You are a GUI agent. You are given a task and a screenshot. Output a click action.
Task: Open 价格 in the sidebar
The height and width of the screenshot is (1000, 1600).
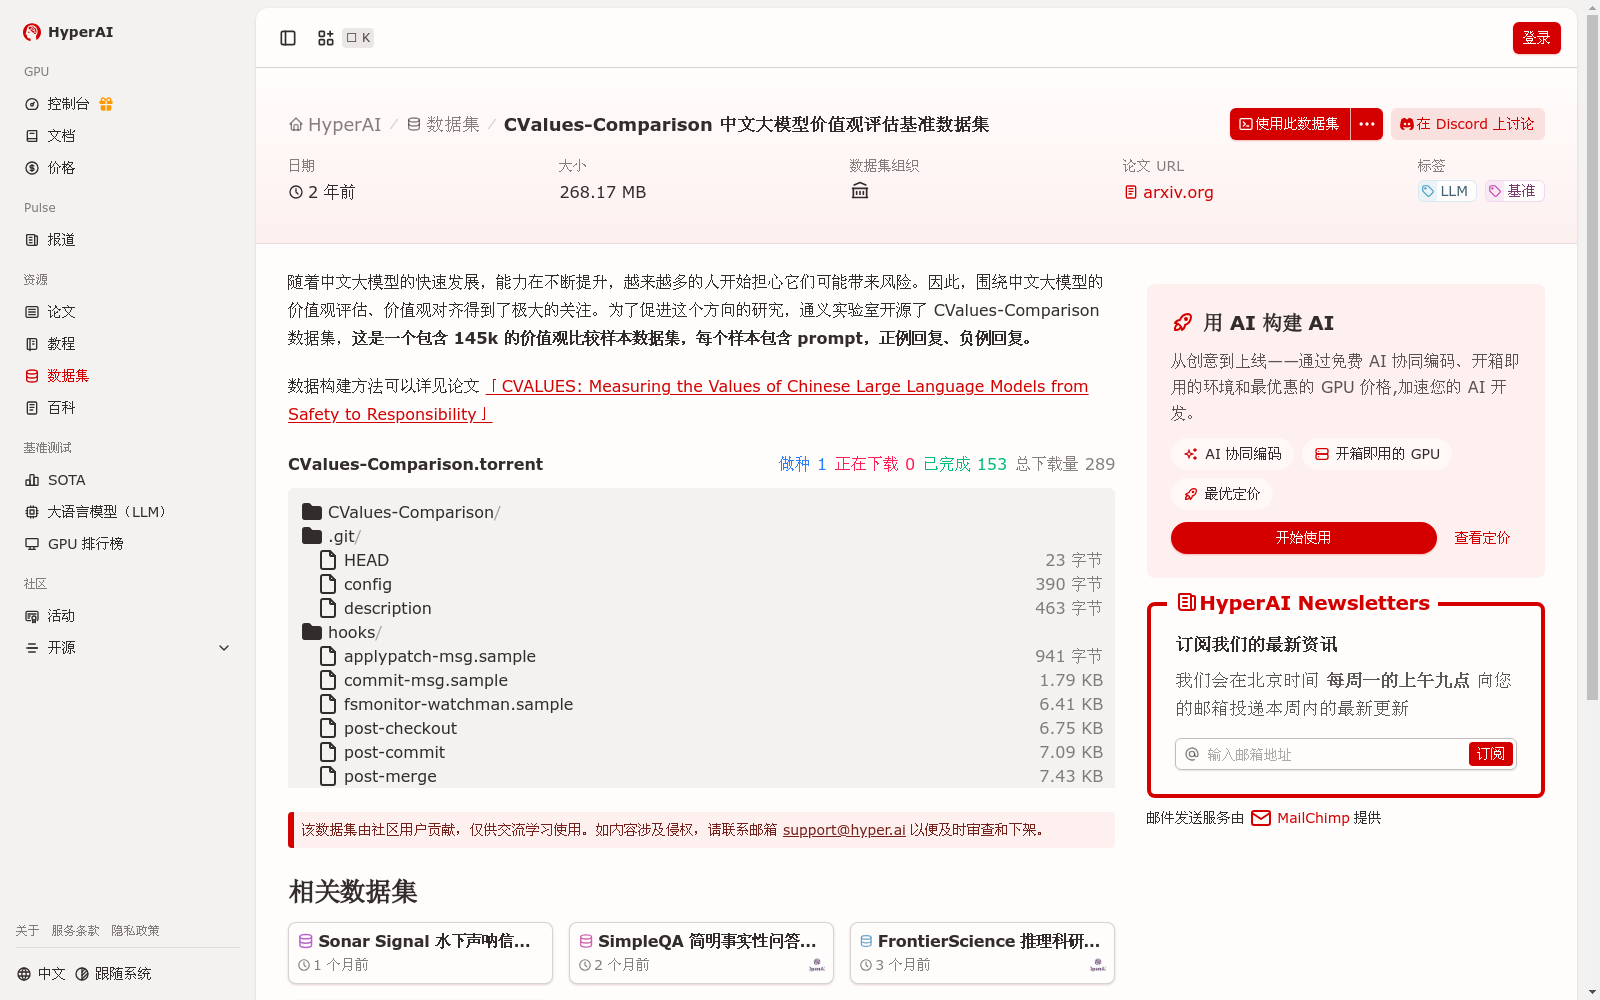(x=50, y=168)
